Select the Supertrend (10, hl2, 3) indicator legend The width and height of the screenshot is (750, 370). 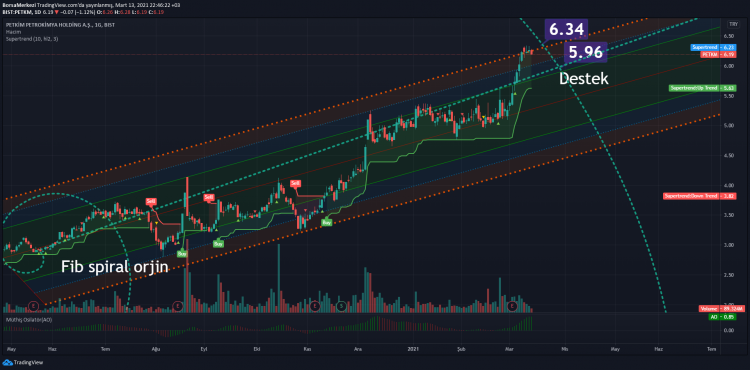[x=32, y=39]
